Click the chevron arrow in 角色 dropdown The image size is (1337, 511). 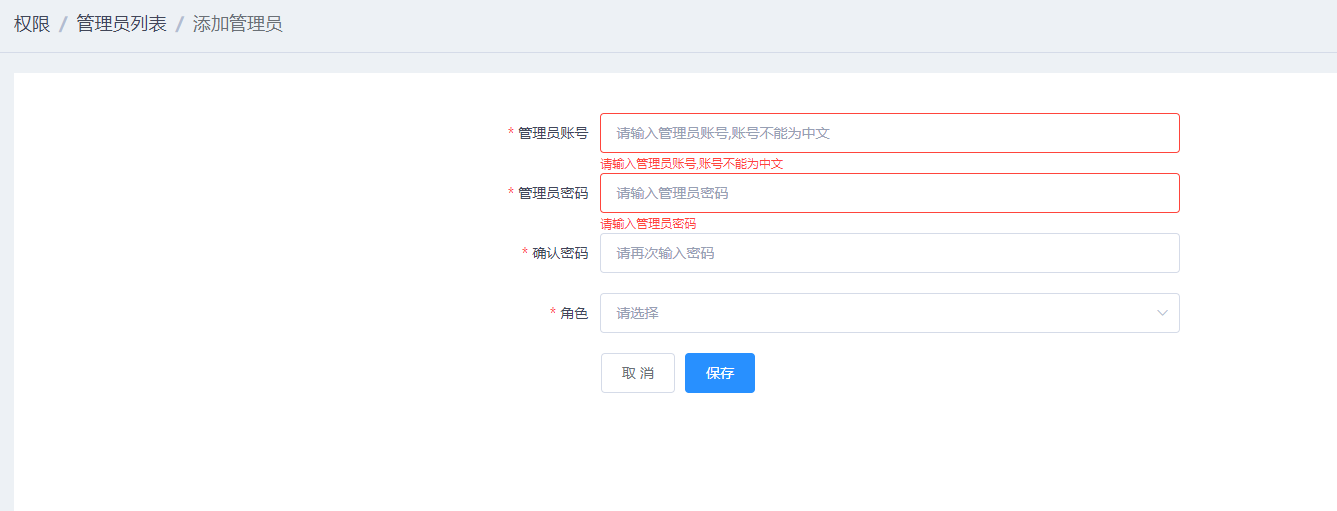point(1162,313)
